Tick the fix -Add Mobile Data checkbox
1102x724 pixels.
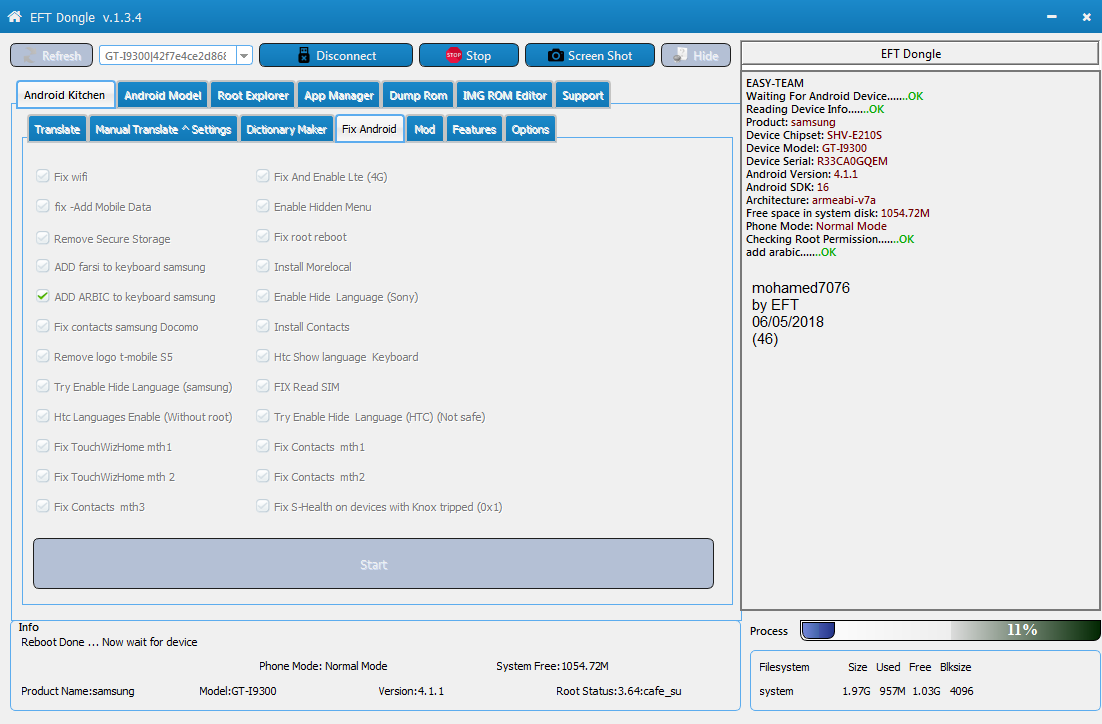point(43,206)
